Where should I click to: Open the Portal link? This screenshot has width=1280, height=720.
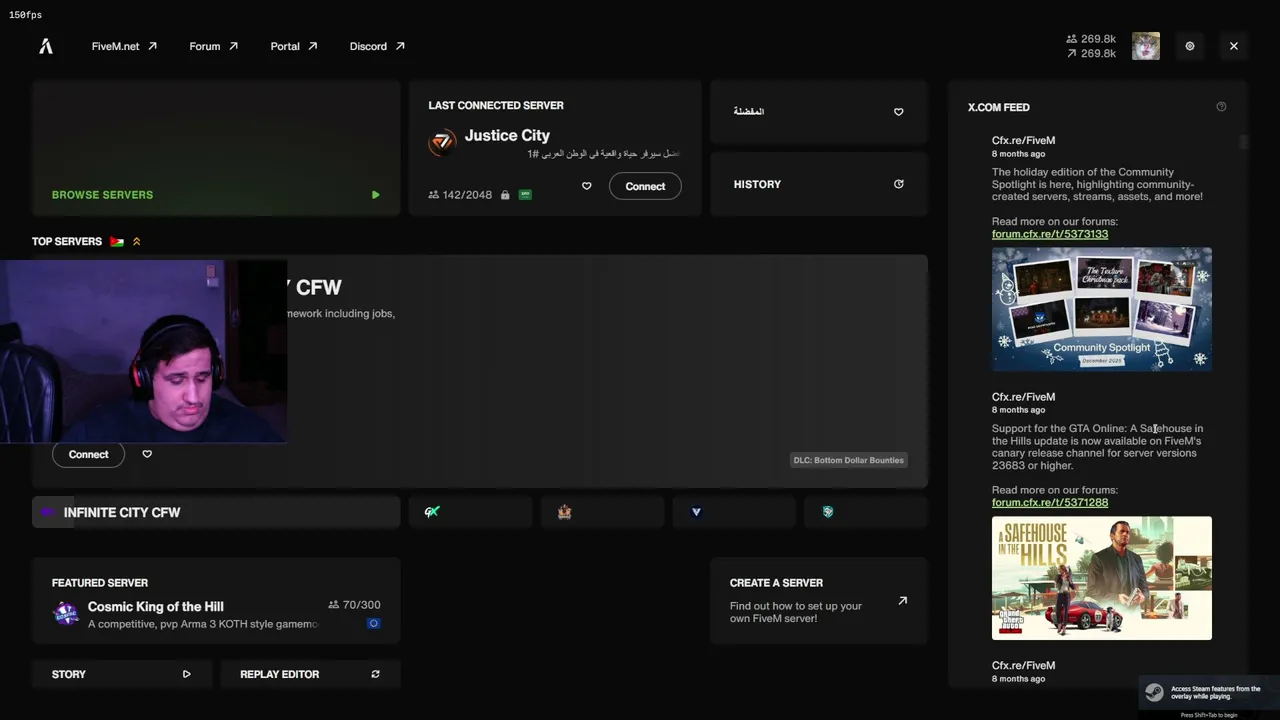[294, 46]
